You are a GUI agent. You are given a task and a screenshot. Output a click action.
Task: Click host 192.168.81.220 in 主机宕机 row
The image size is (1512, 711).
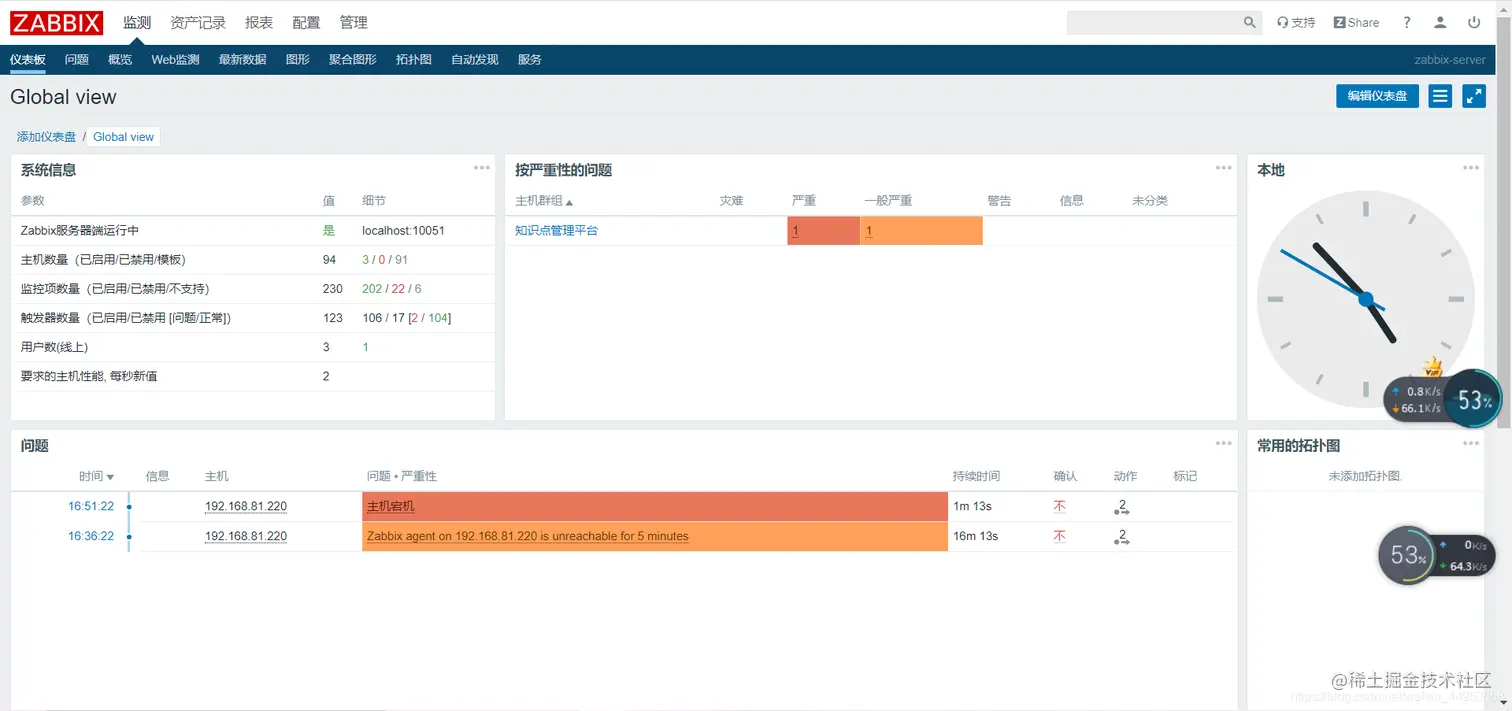(245, 506)
